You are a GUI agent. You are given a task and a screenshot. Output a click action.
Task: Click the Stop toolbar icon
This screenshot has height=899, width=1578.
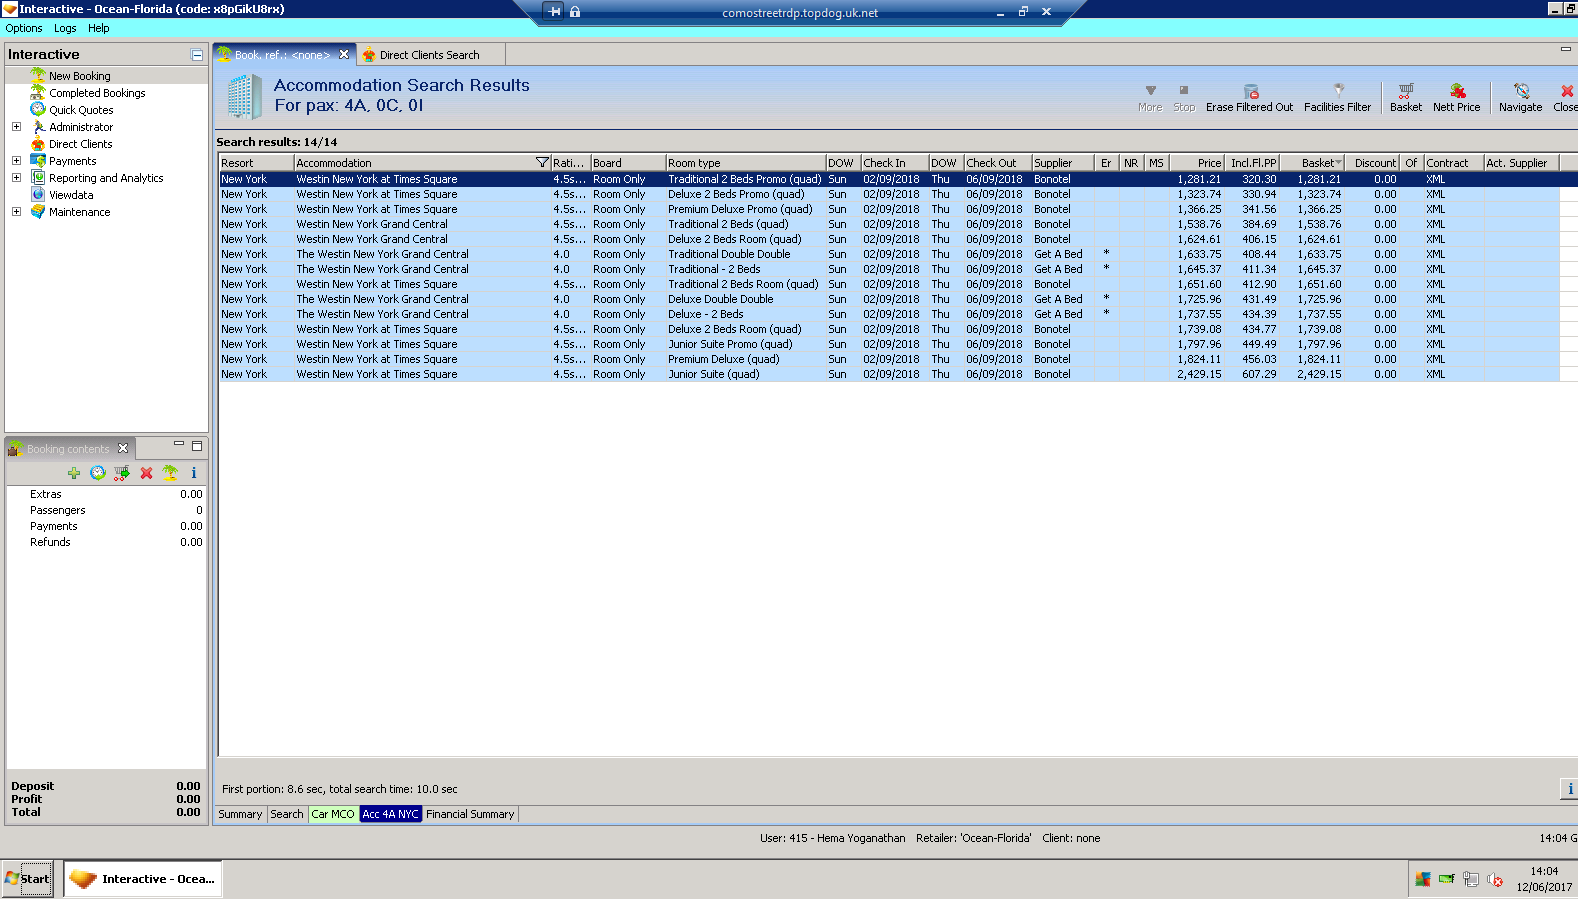1184,90
